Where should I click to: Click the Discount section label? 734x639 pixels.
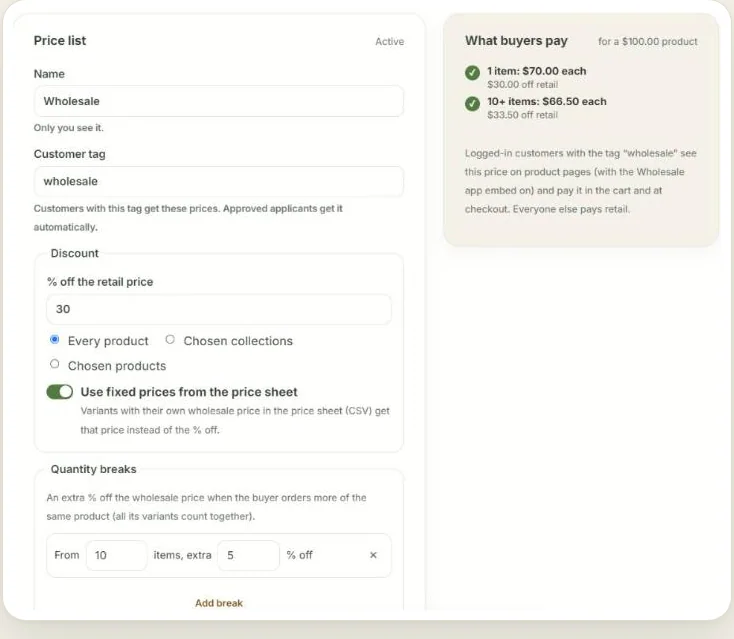74,253
